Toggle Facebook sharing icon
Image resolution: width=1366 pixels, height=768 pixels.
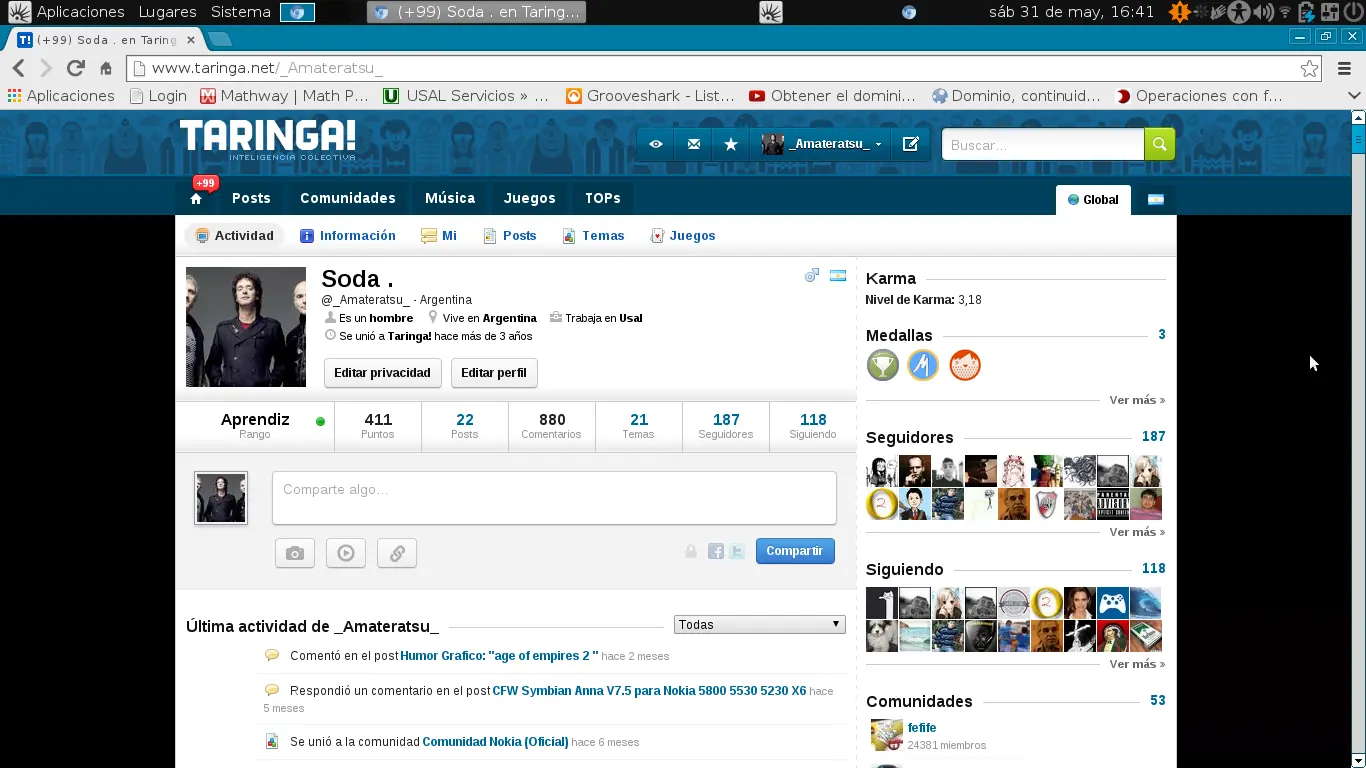pyautogui.click(x=716, y=551)
